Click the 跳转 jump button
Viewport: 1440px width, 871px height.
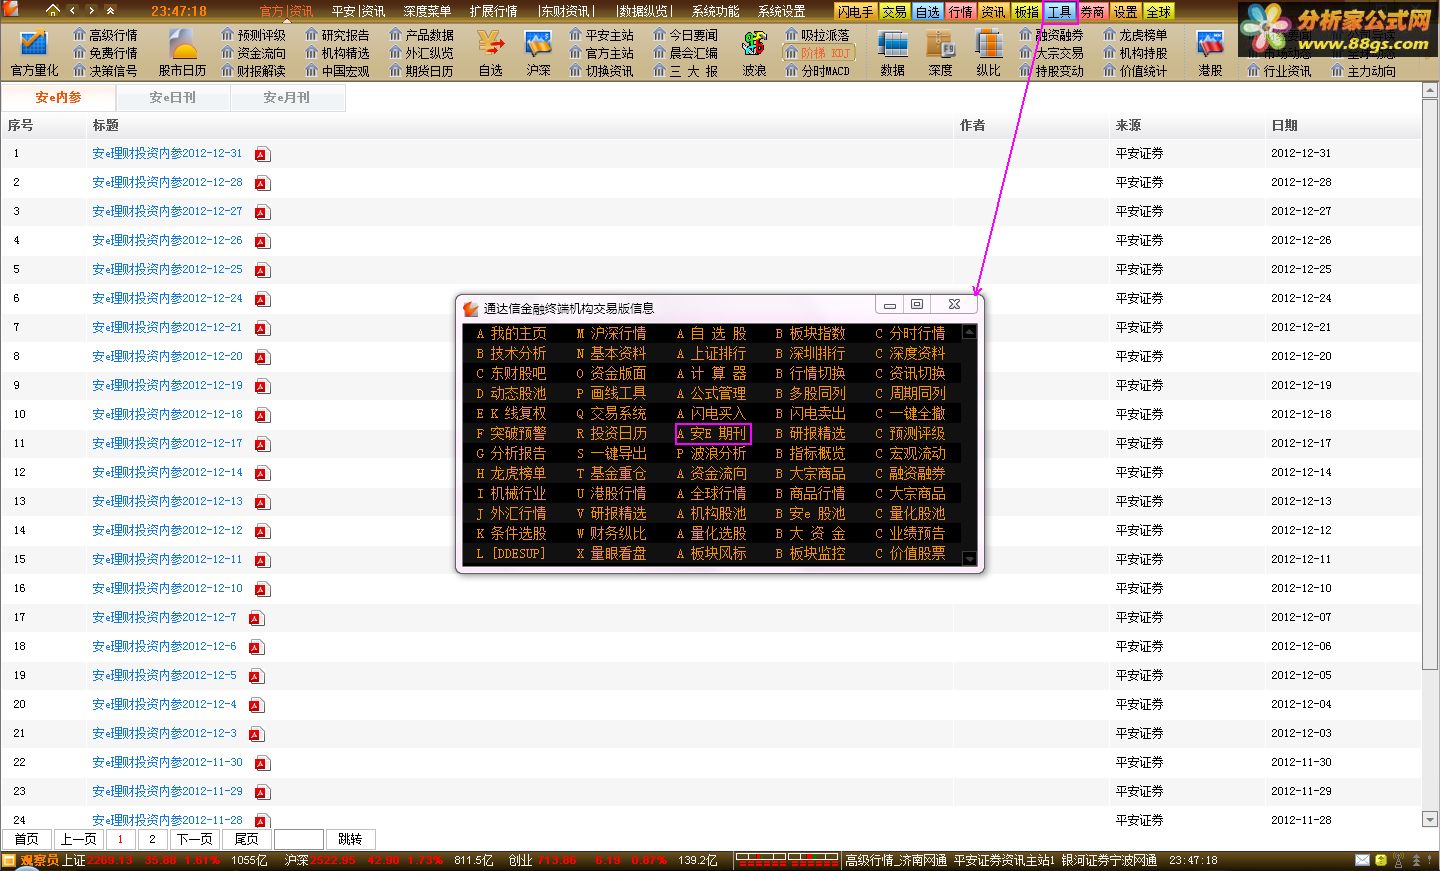pyautogui.click(x=350, y=839)
